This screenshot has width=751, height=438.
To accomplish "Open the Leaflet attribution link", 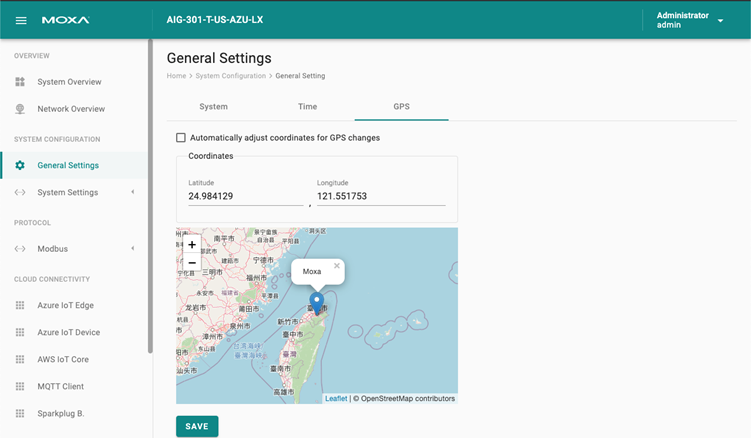I will [336, 398].
